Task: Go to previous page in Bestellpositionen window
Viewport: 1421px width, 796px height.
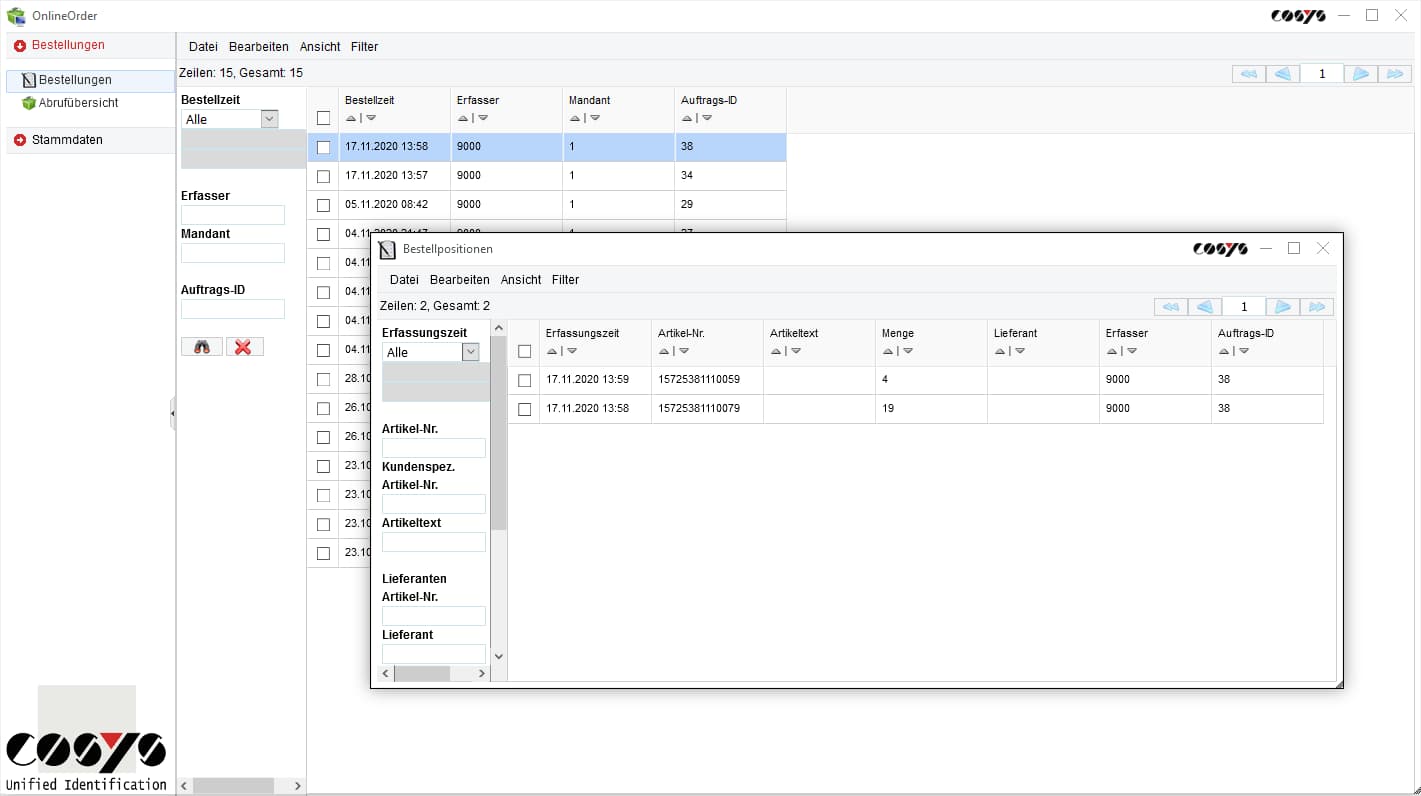Action: (1205, 307)
